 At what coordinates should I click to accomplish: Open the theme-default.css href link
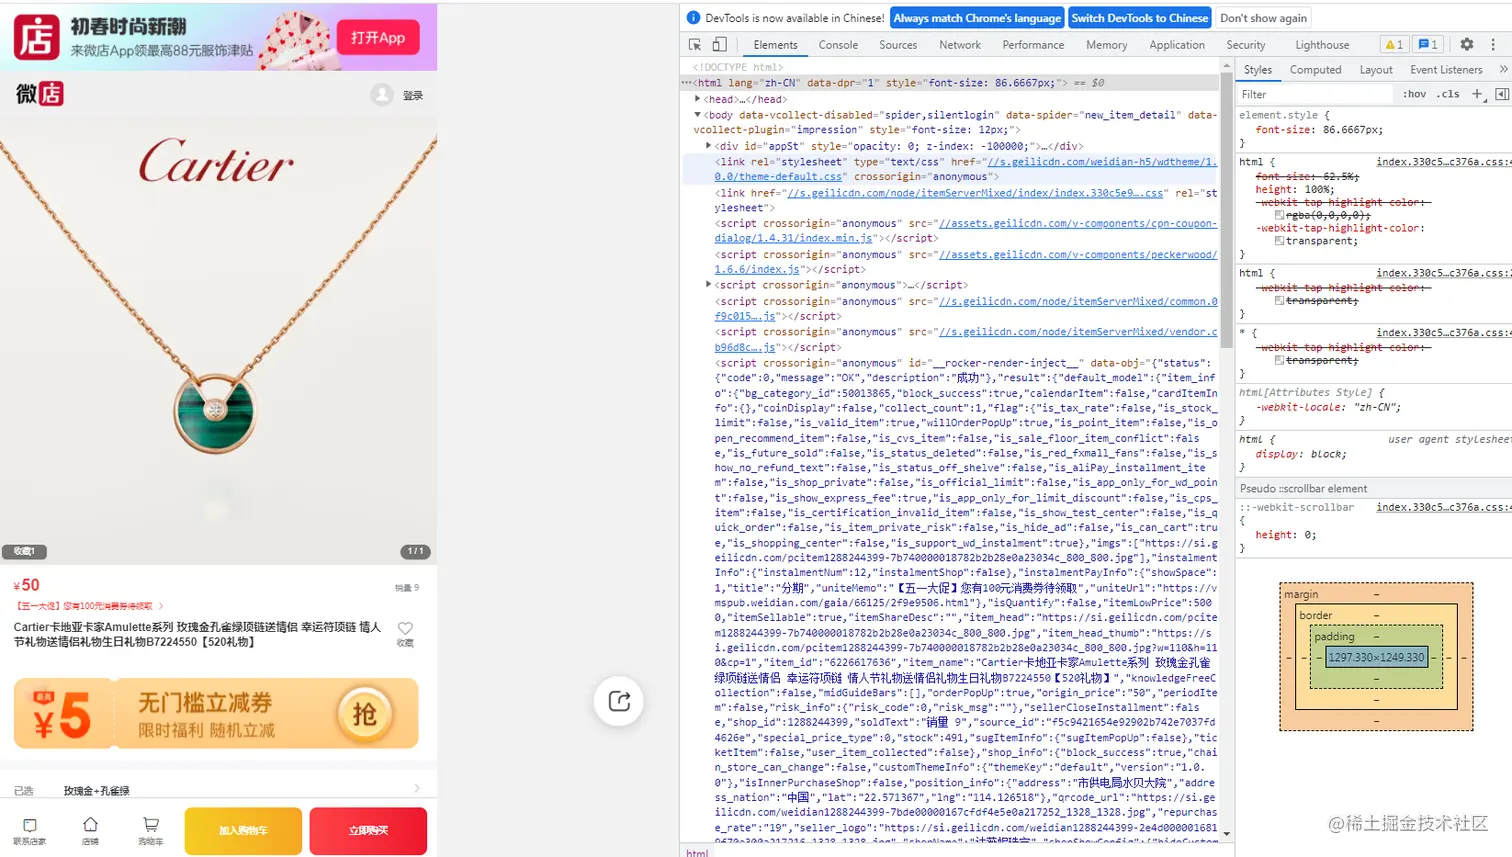click(965, 169)
